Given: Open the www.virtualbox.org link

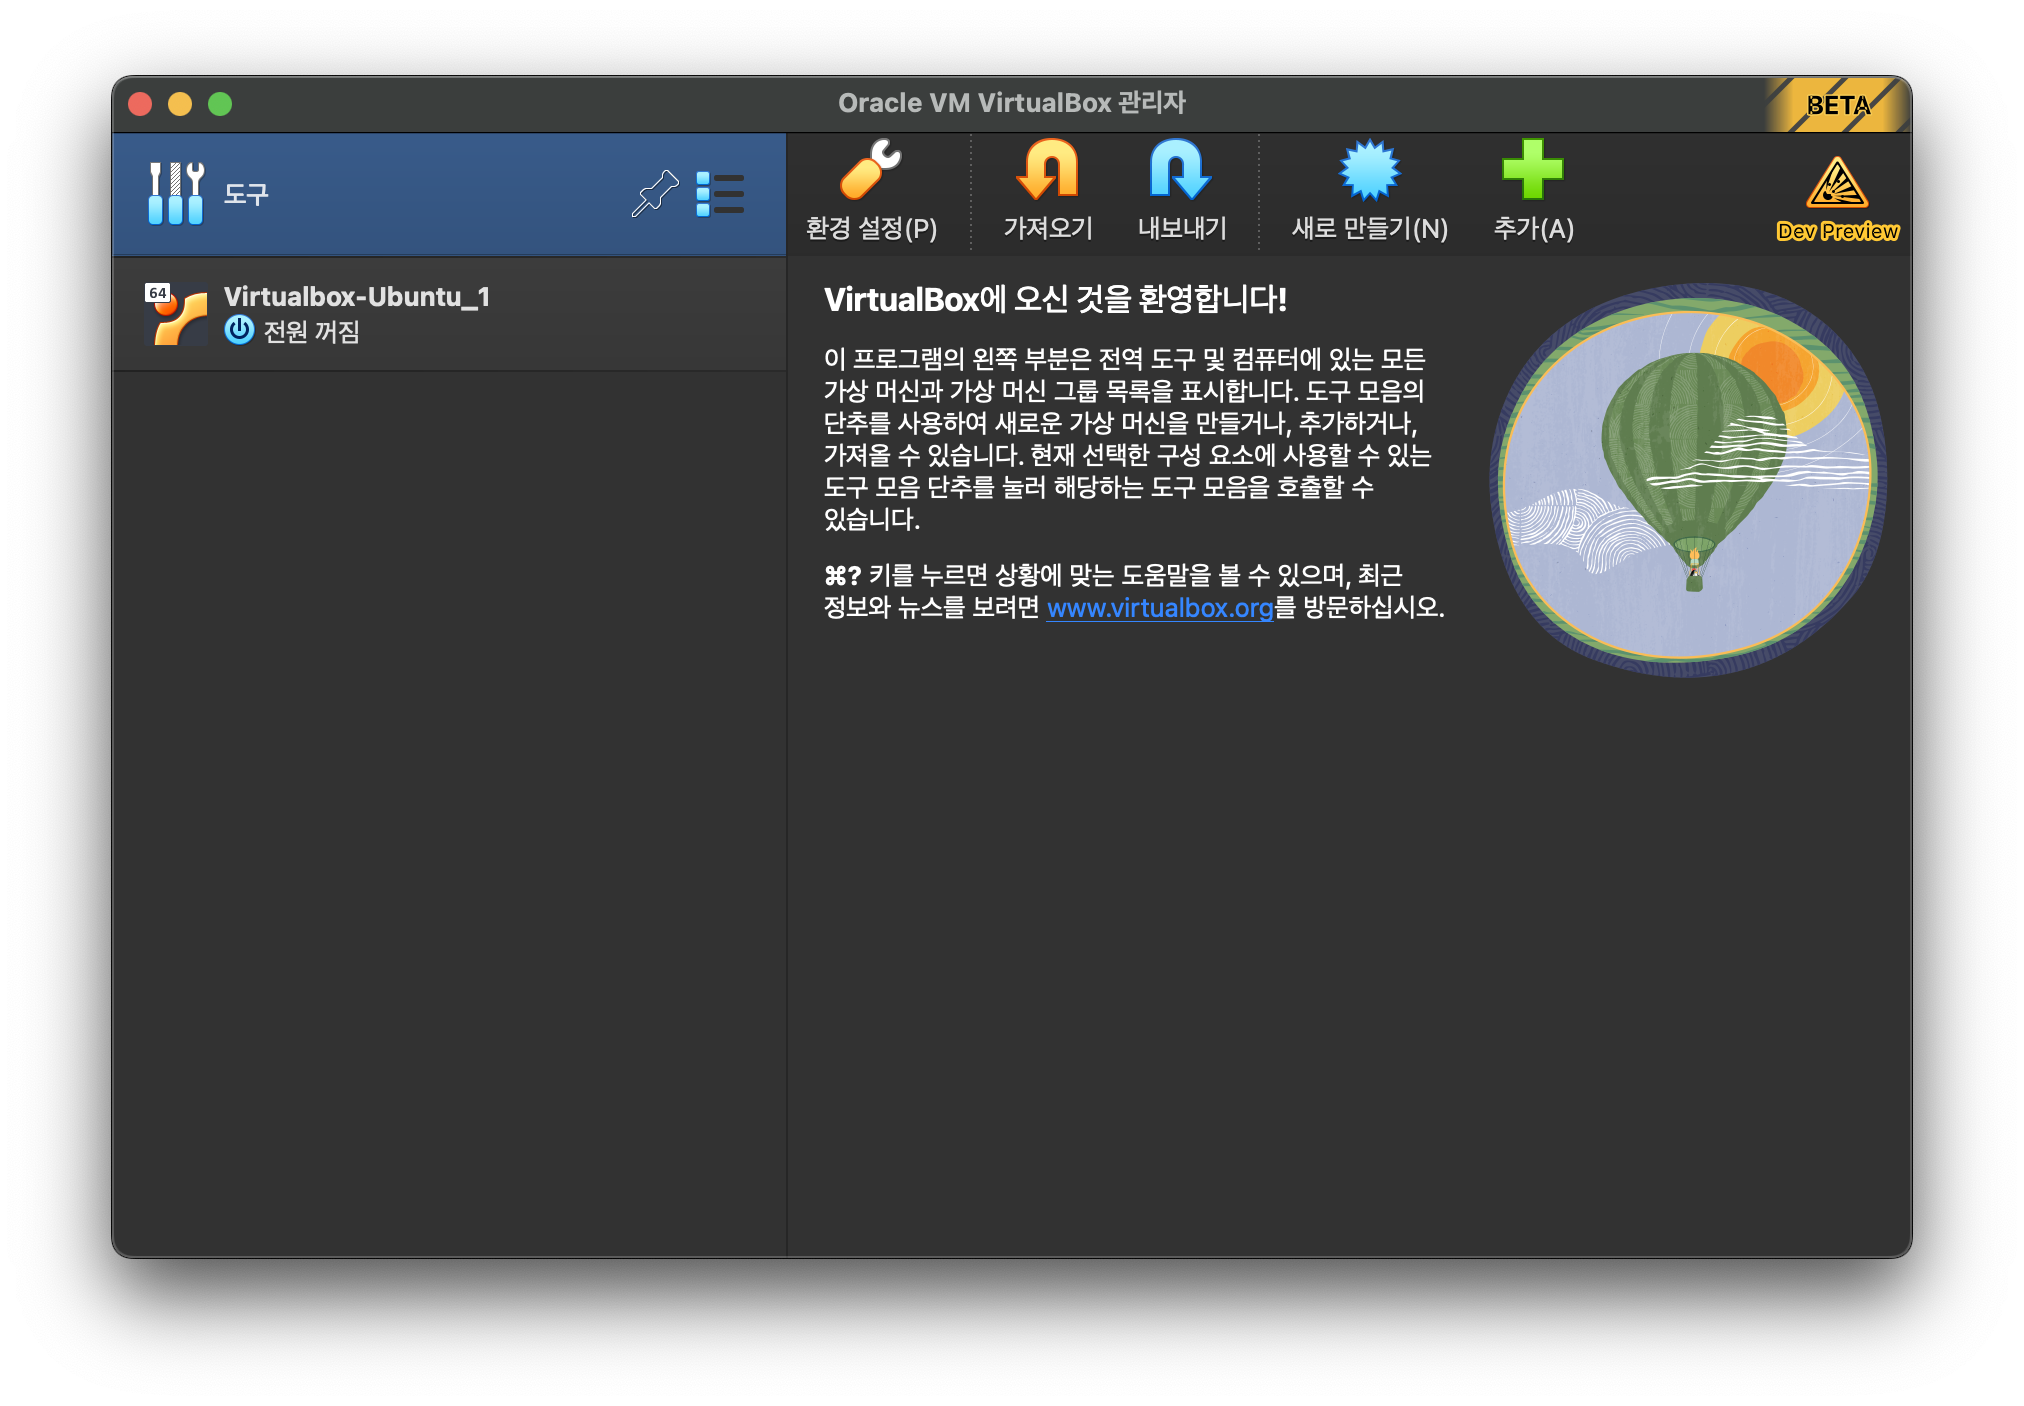Looking at the screenshot, I should [1160, 608].
